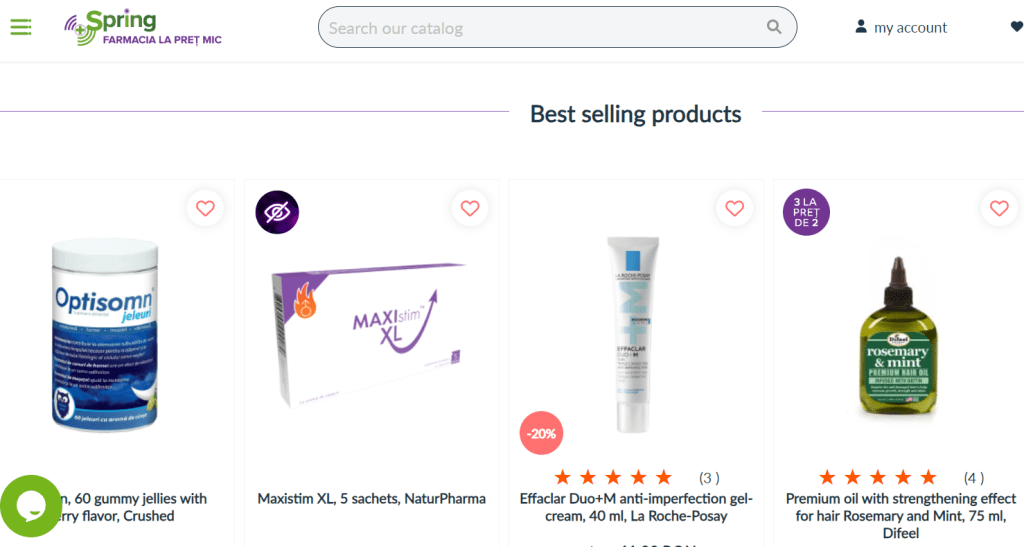The height and width of the screenshot is (547, 1024).
Task: View the Optisomn jar product image
Action: tap(105, 335)
